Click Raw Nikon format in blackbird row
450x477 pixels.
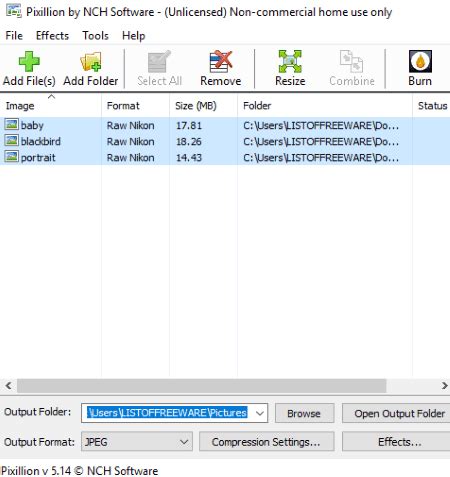pyautogui.click(x=130, y=141)
